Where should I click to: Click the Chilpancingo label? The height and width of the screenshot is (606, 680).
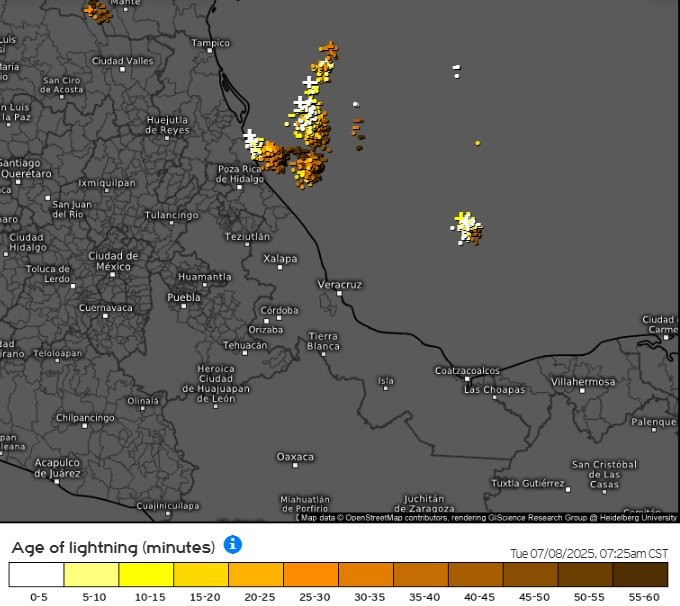tap(85, 418)
